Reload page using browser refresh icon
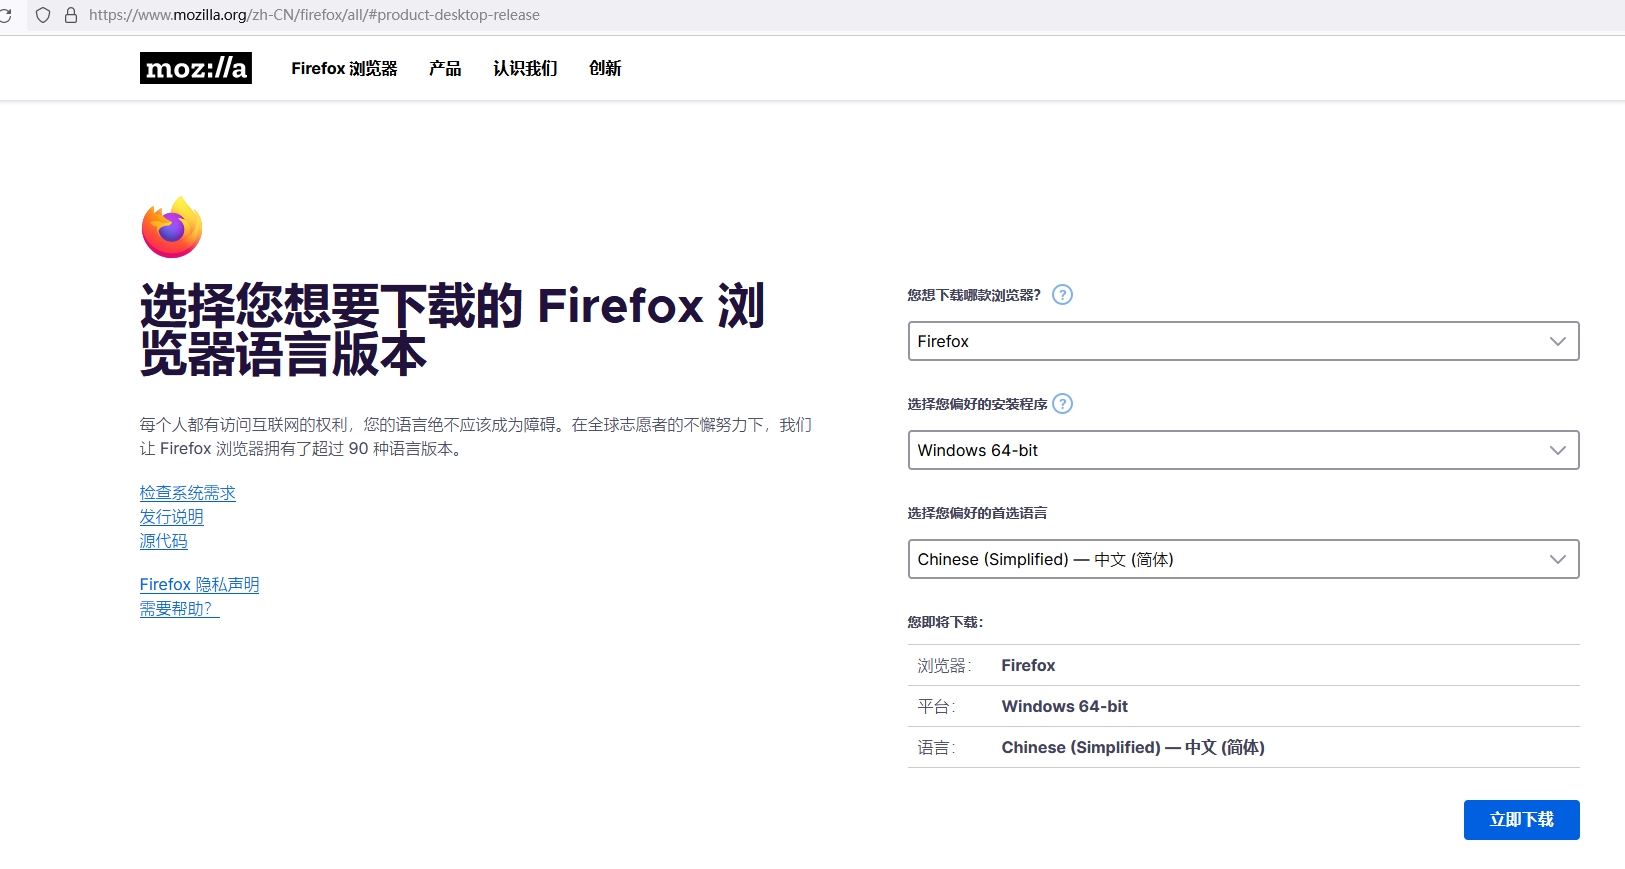Screen dimensions: 1625x869 [x=5, y=15]
